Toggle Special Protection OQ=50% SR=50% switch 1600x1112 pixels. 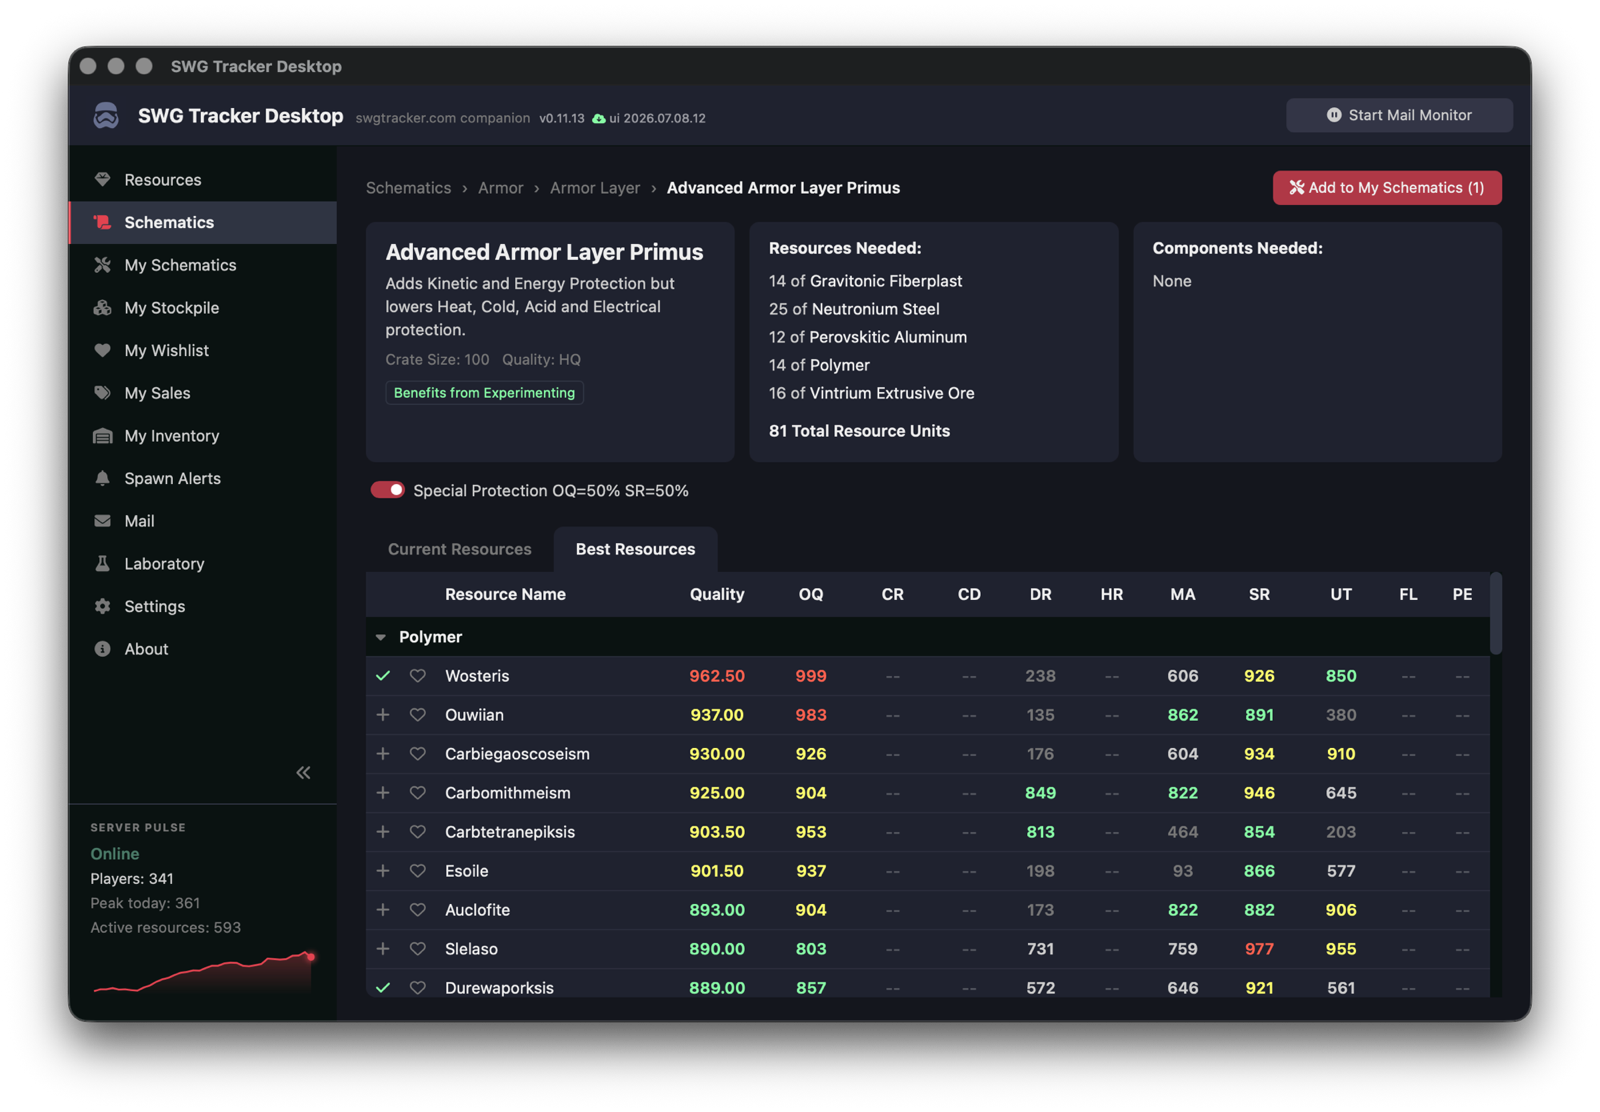point(388,490)
